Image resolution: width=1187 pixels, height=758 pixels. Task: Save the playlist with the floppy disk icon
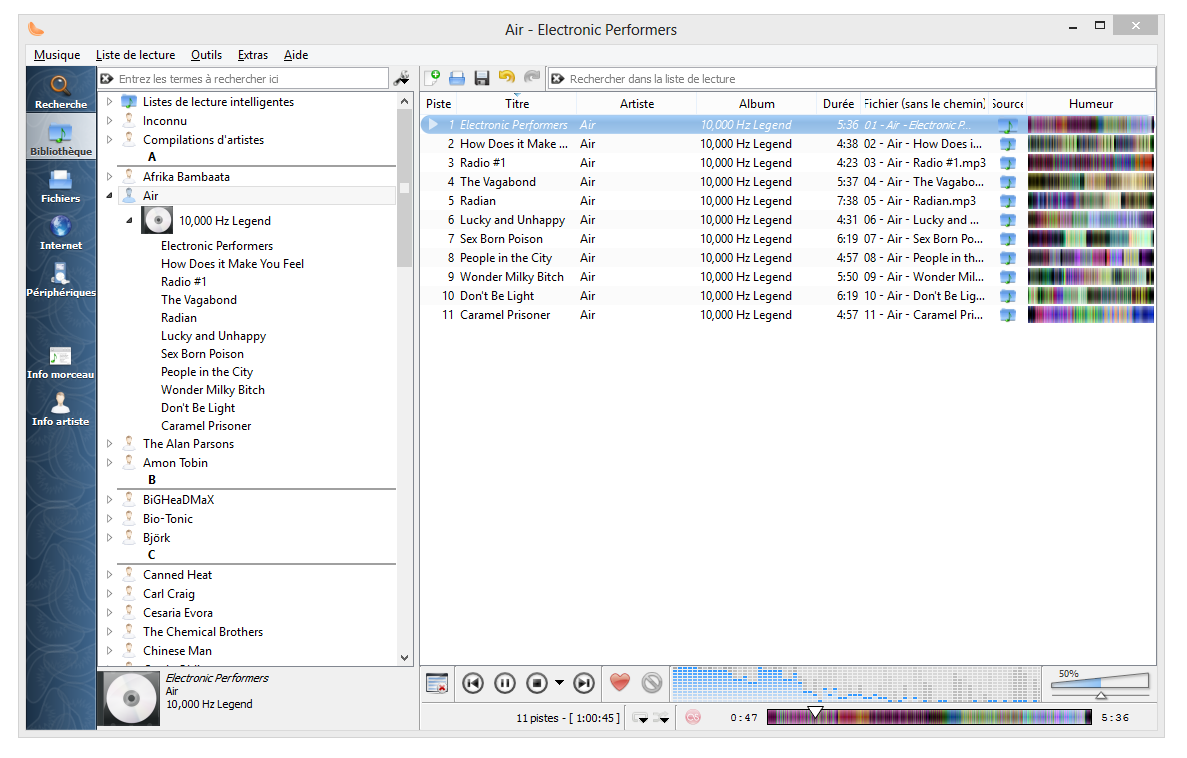coord(481,77)
